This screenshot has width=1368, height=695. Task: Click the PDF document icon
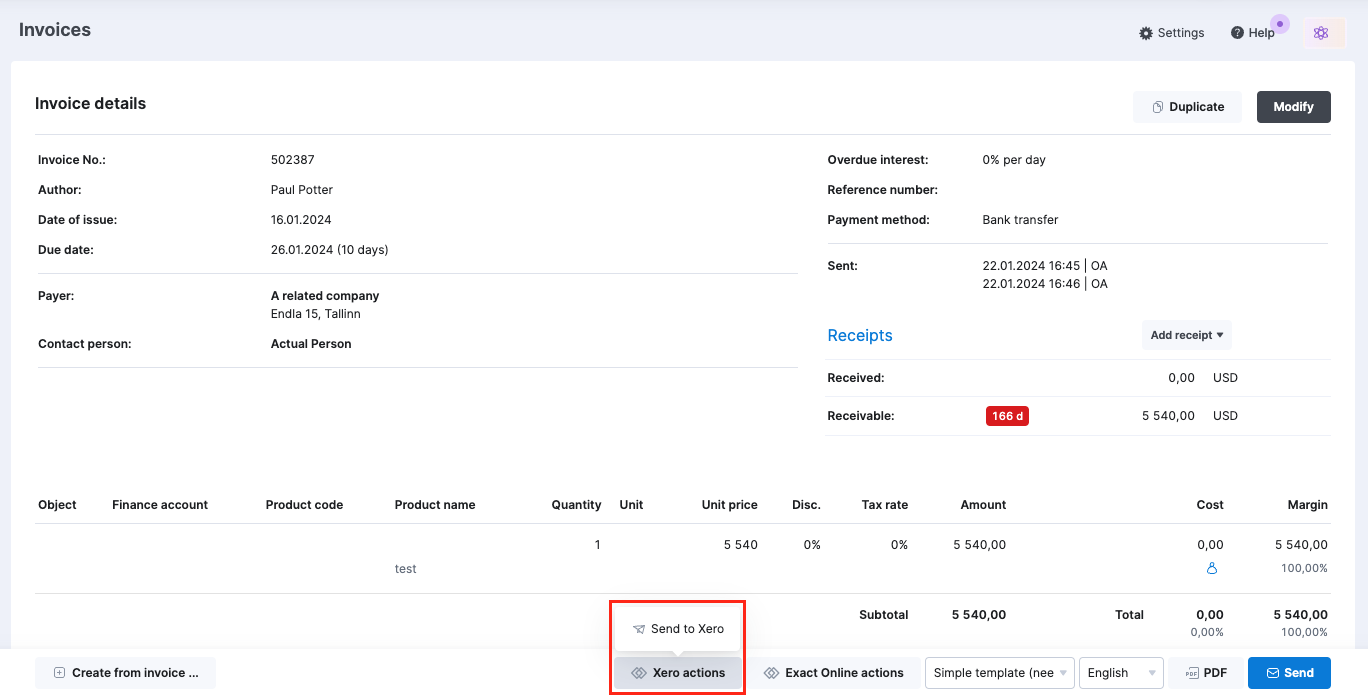click(x=1191, y=673)
